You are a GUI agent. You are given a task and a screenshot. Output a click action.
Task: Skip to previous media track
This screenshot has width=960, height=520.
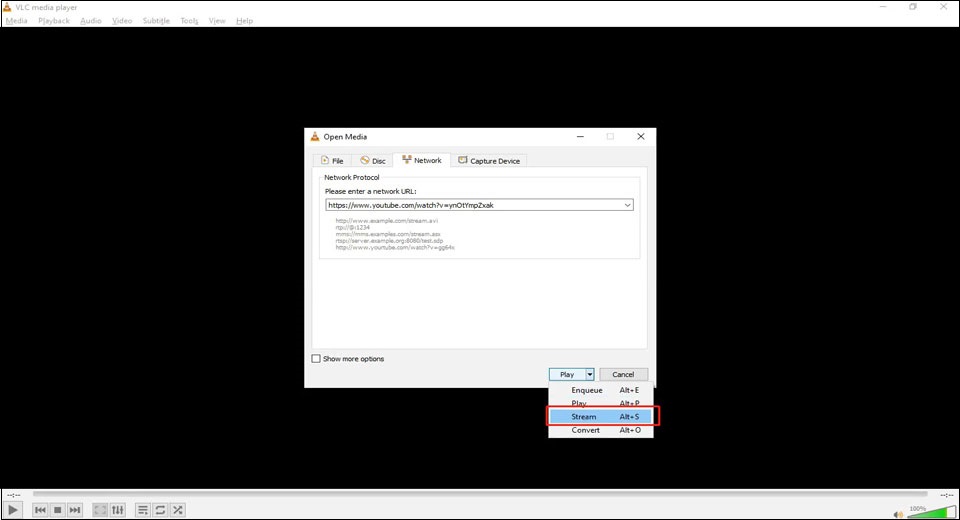40,510
